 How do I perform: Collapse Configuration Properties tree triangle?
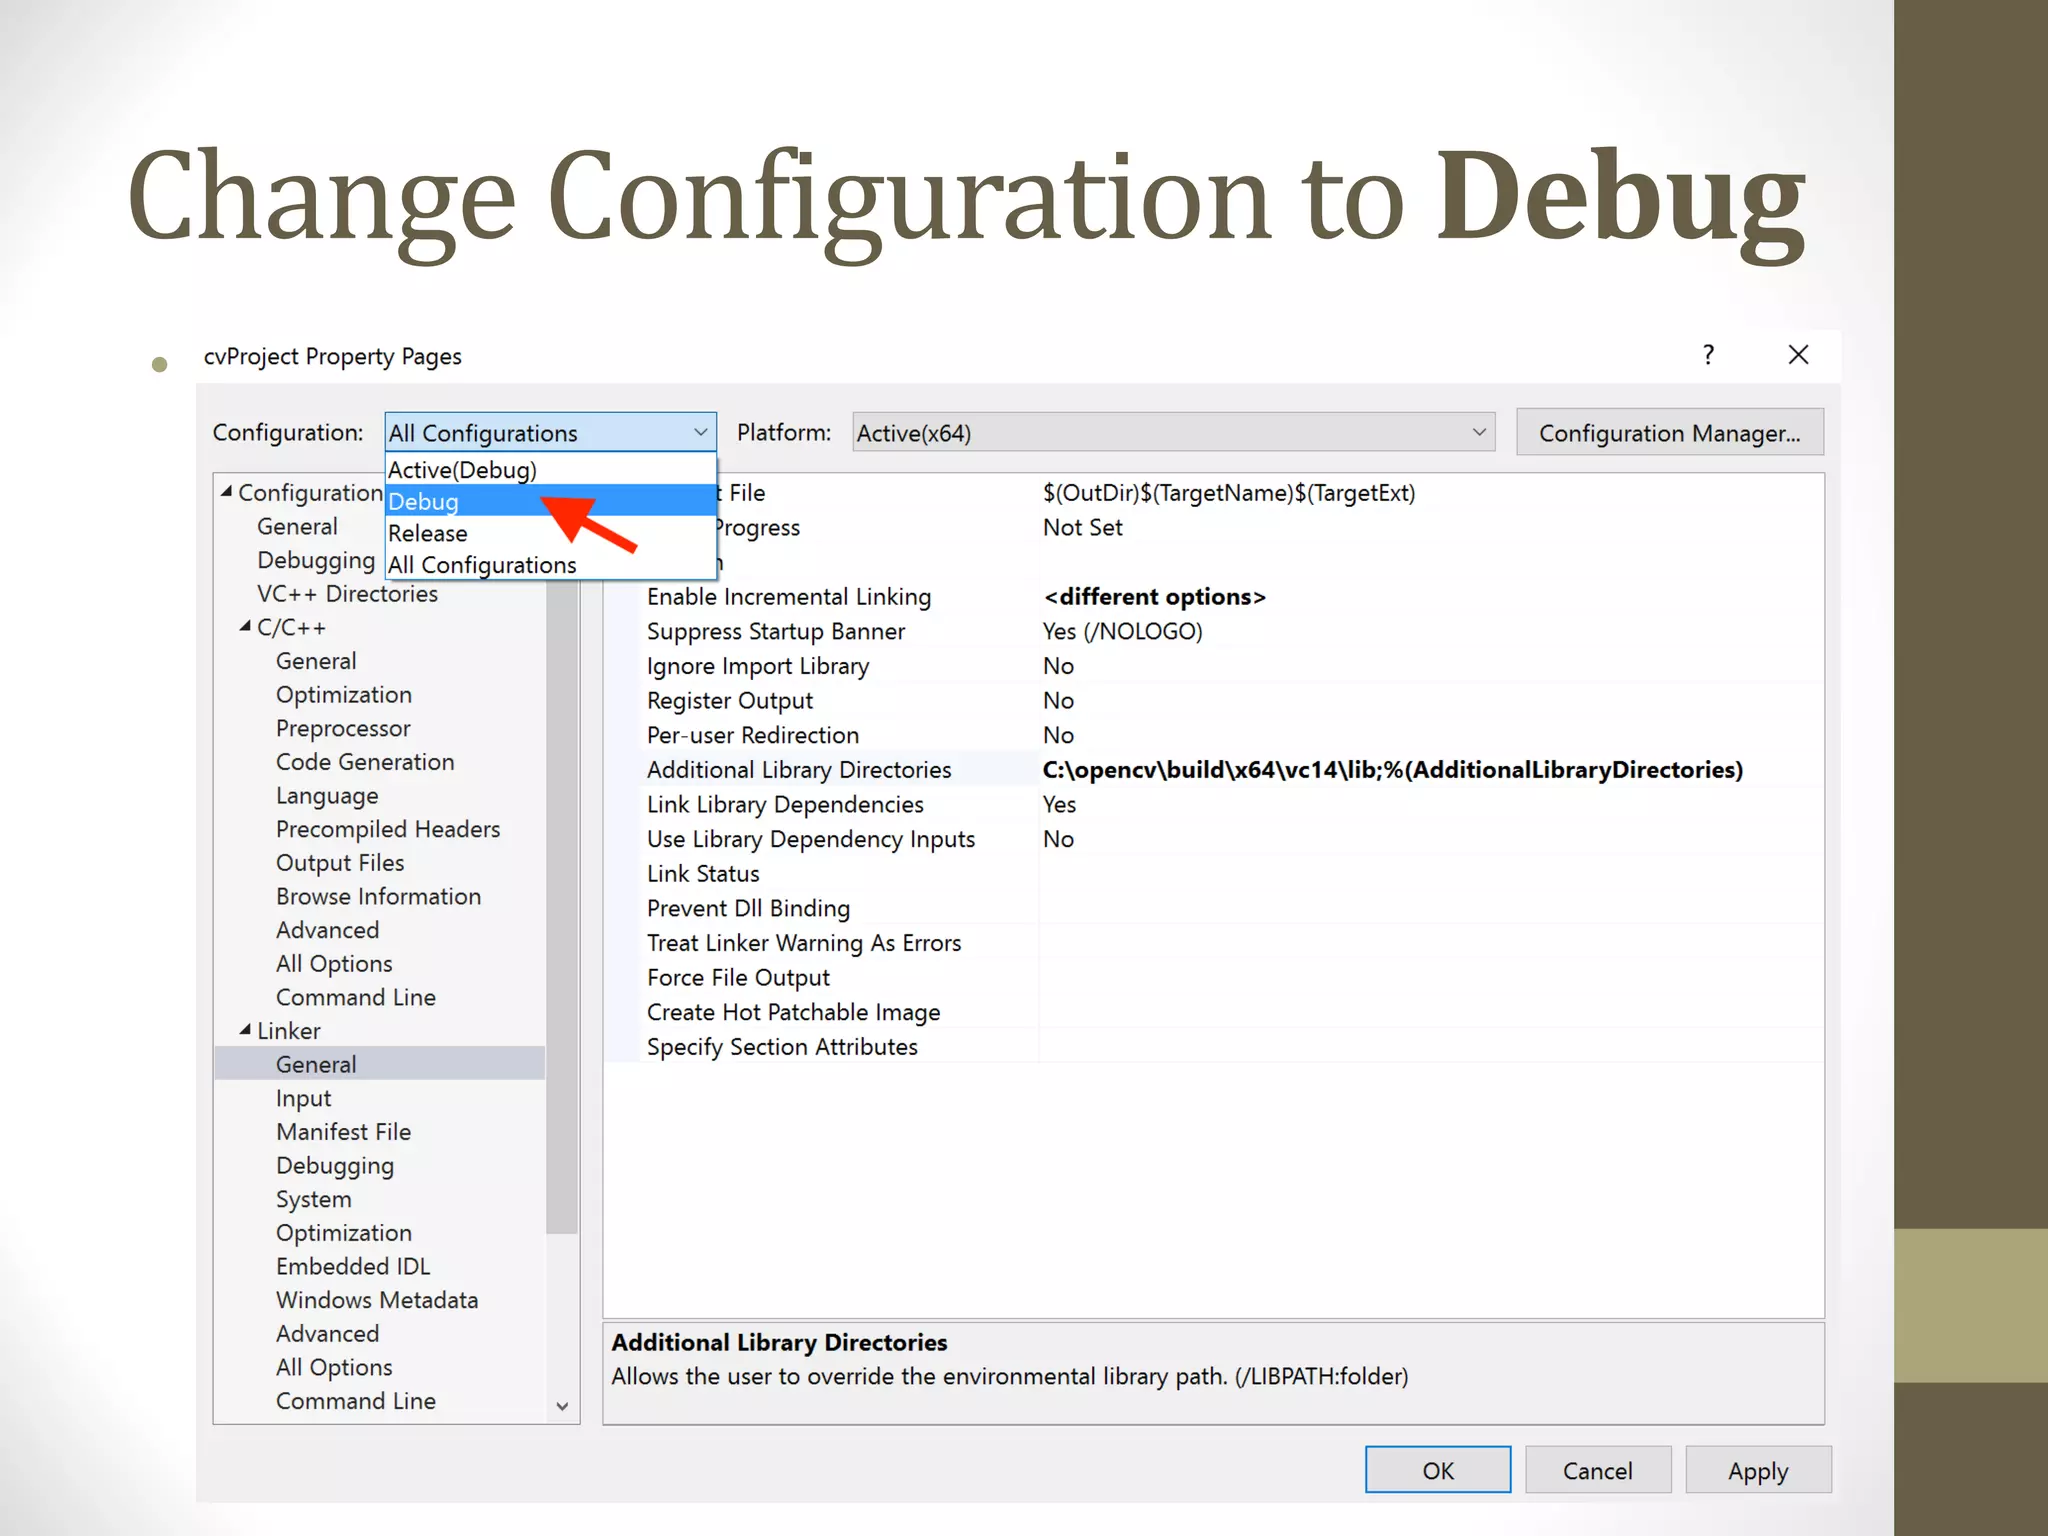coord(227,492)
